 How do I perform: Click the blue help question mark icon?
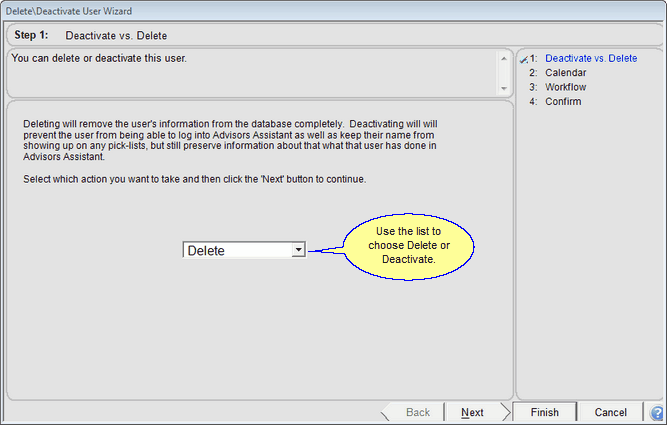point(657,413)
